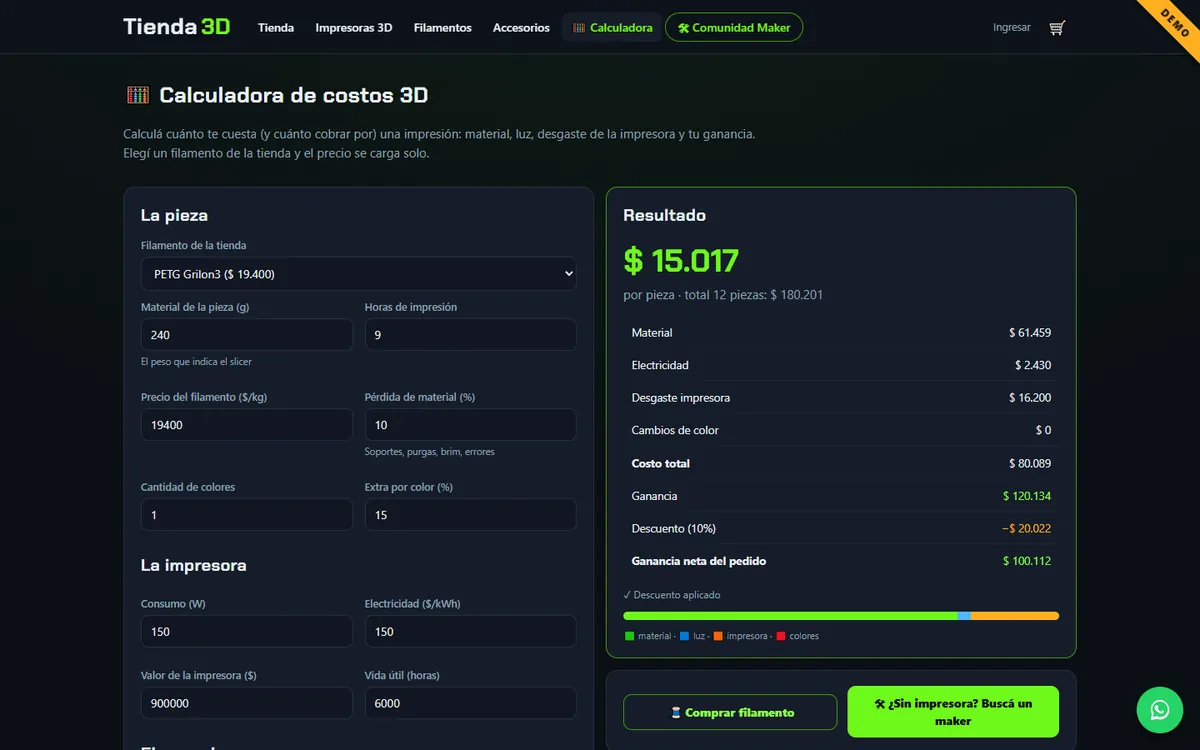1200x750 pixels.
Task: Open the Comunidad Maker button
Action: pos(734,28)
